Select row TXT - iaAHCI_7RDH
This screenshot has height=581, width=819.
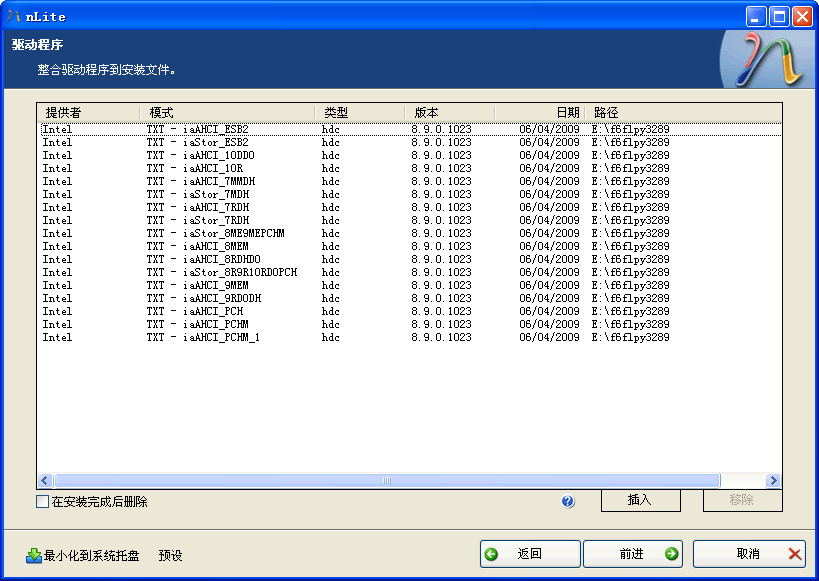411,207
